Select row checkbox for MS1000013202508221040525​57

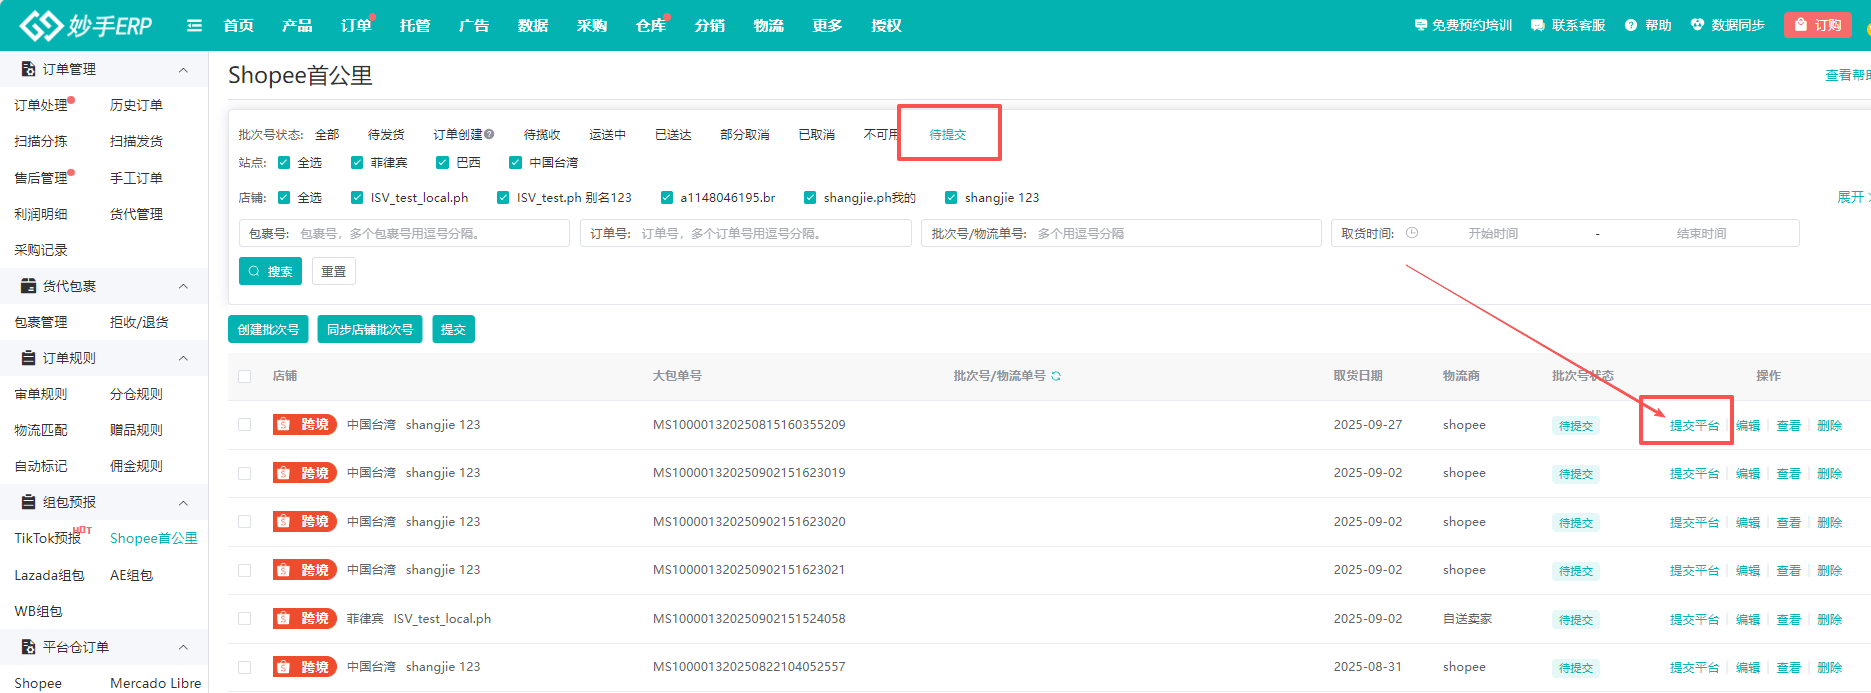click(x=245, y=667)
